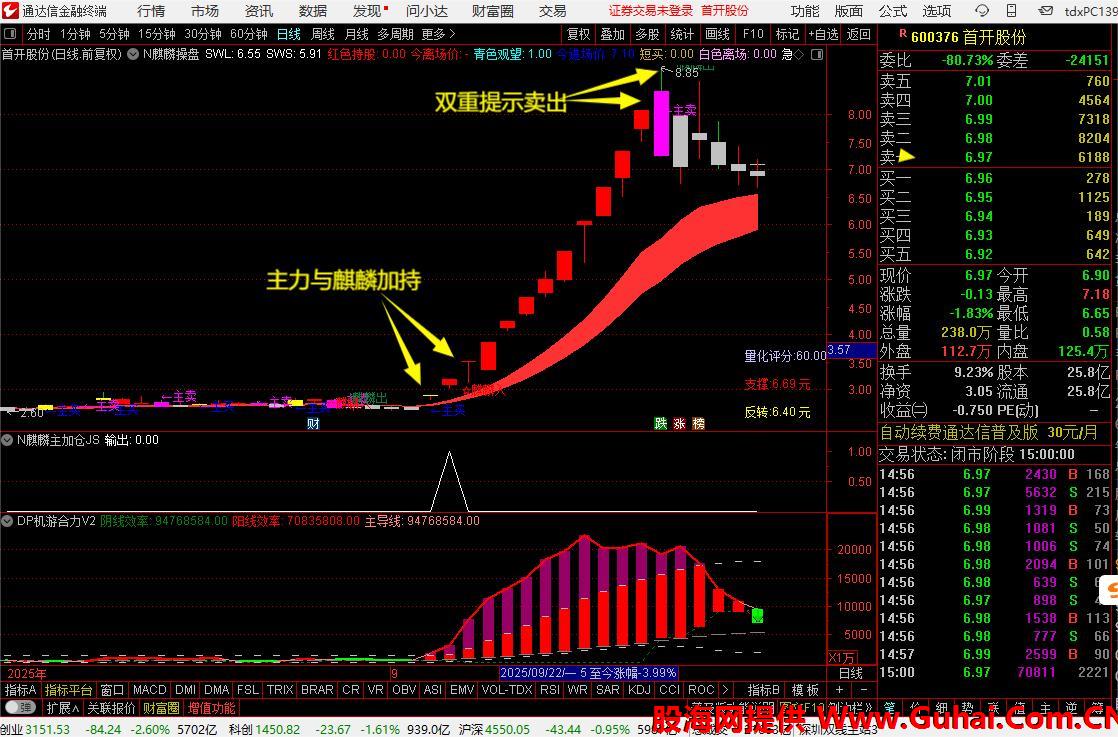Open the 功能 menu
Screen dimensions: 1118x737
805,11
